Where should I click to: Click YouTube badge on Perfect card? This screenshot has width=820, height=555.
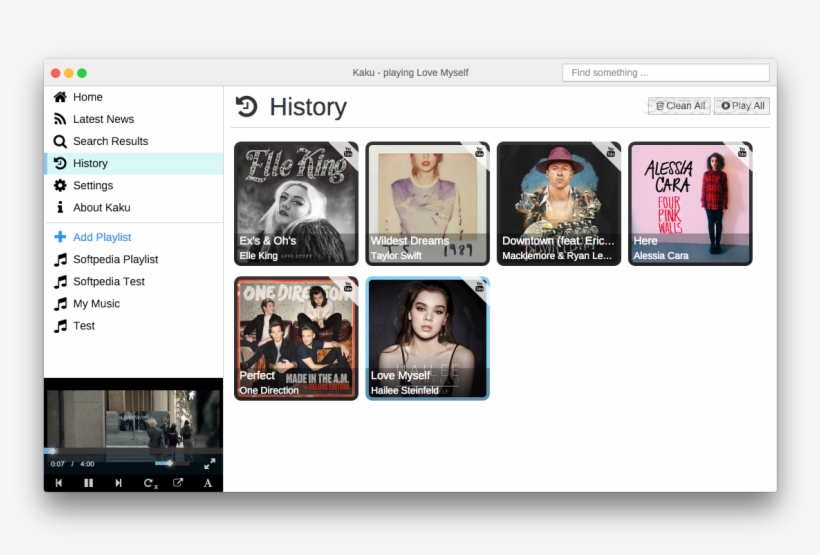click(348, 287)
